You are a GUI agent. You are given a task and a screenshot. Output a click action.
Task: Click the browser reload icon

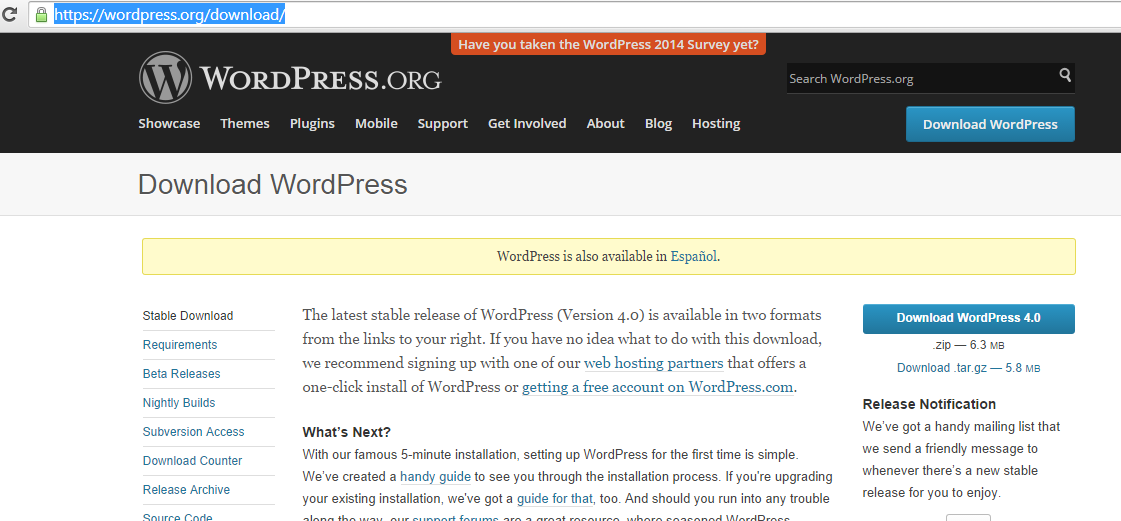pos(9,14)
